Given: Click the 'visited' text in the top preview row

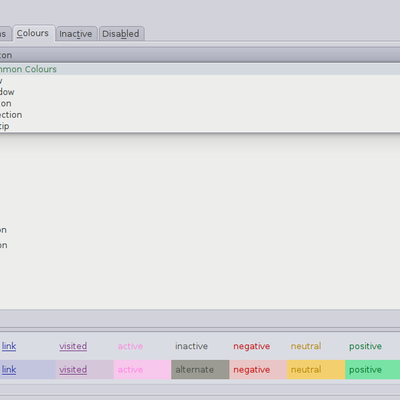Looking at the screenshot, I should 73,346.
